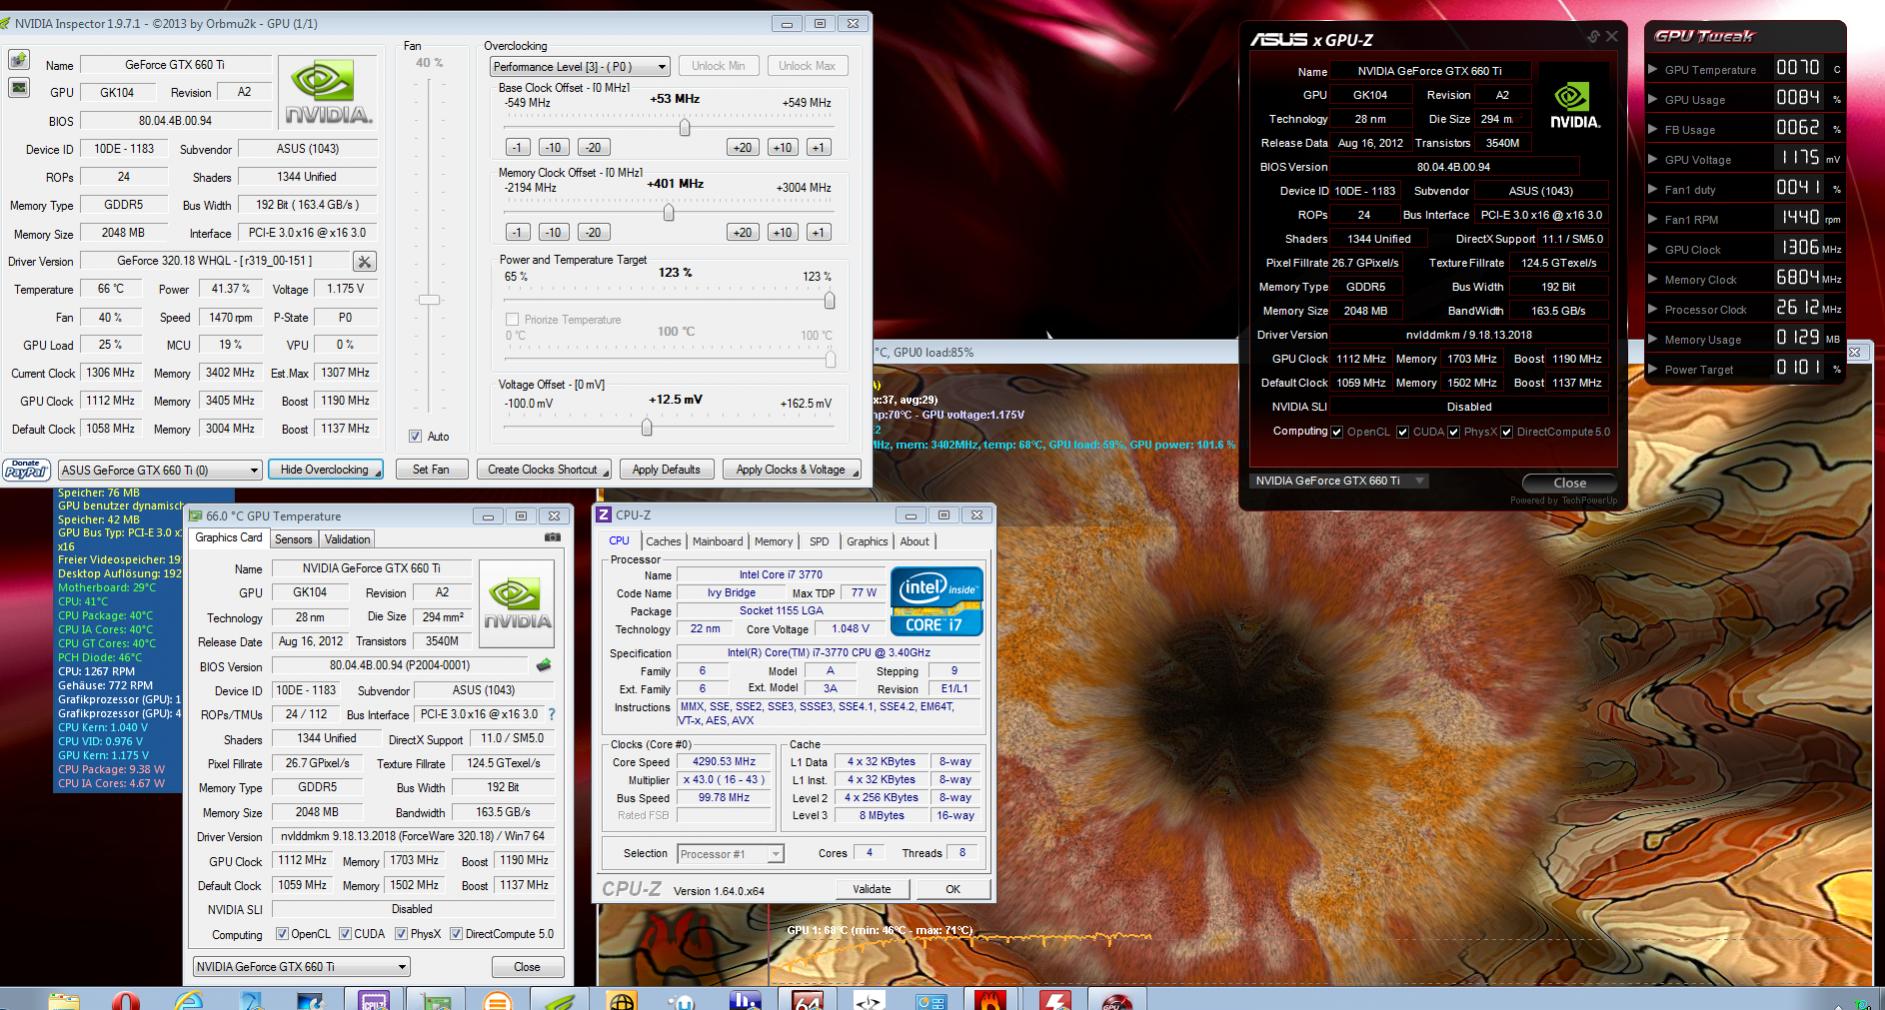
Task: Toggle DirectCompute 5.0 checkbox in GPU-Z window
Action: pos(456,934)
